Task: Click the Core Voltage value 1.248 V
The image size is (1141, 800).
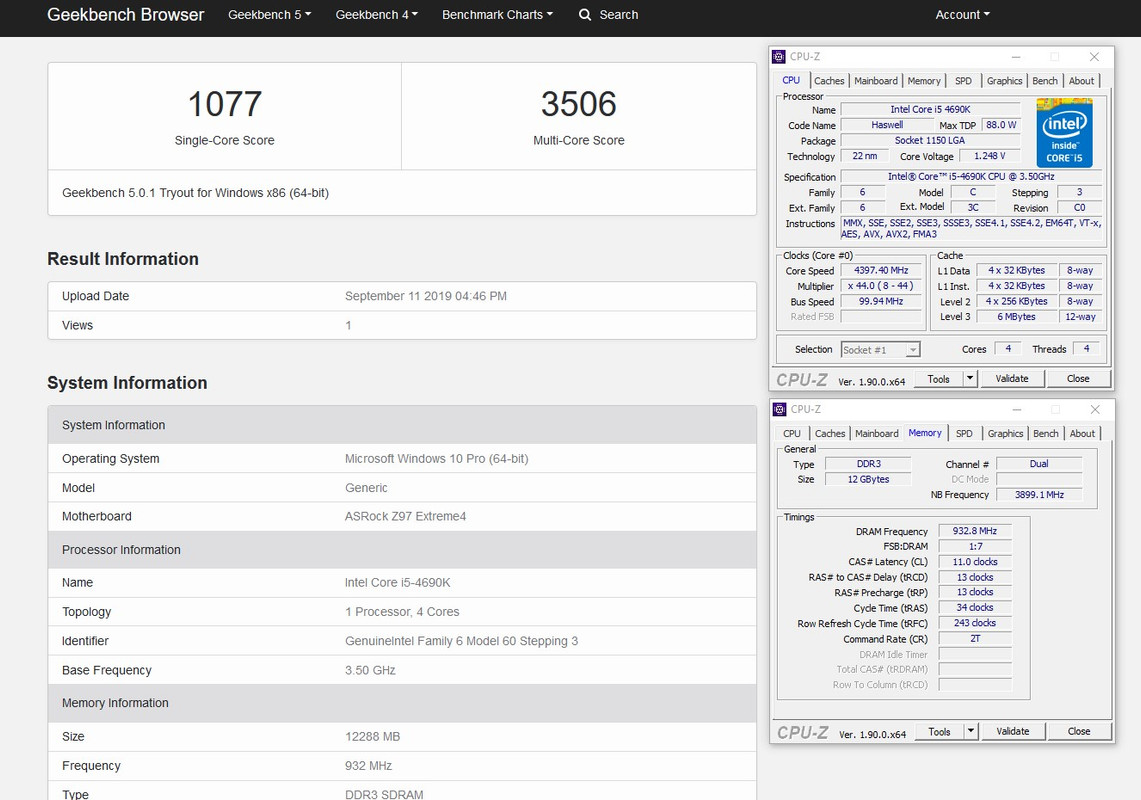Action: pyautogui.click(x=990, y=156)
